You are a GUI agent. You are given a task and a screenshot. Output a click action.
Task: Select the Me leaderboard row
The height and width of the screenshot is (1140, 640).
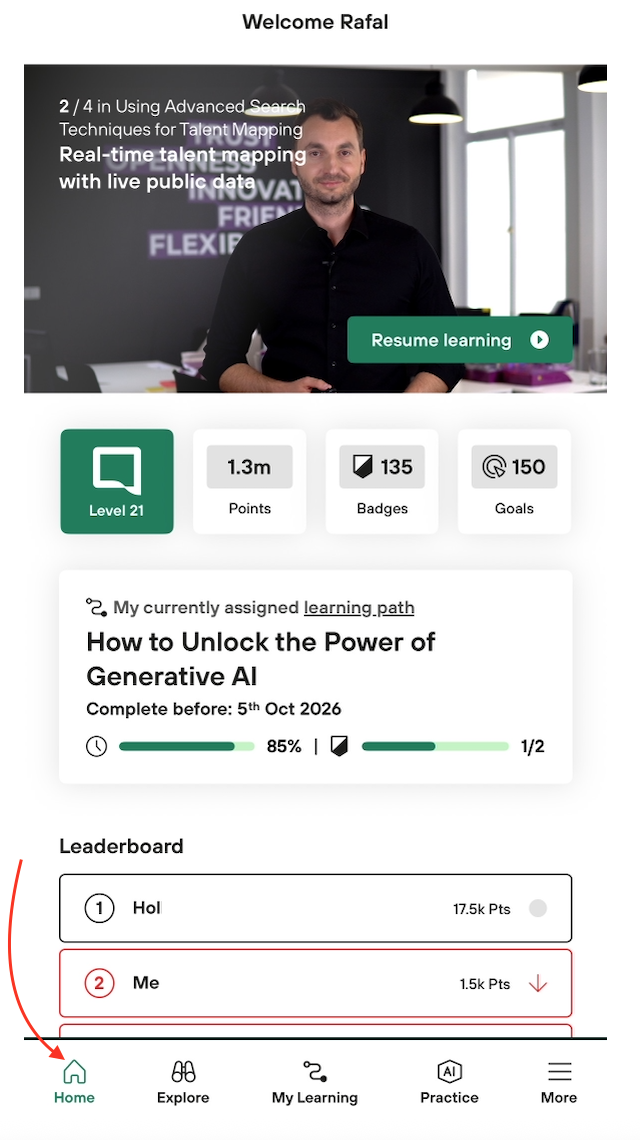pos(316,983)
